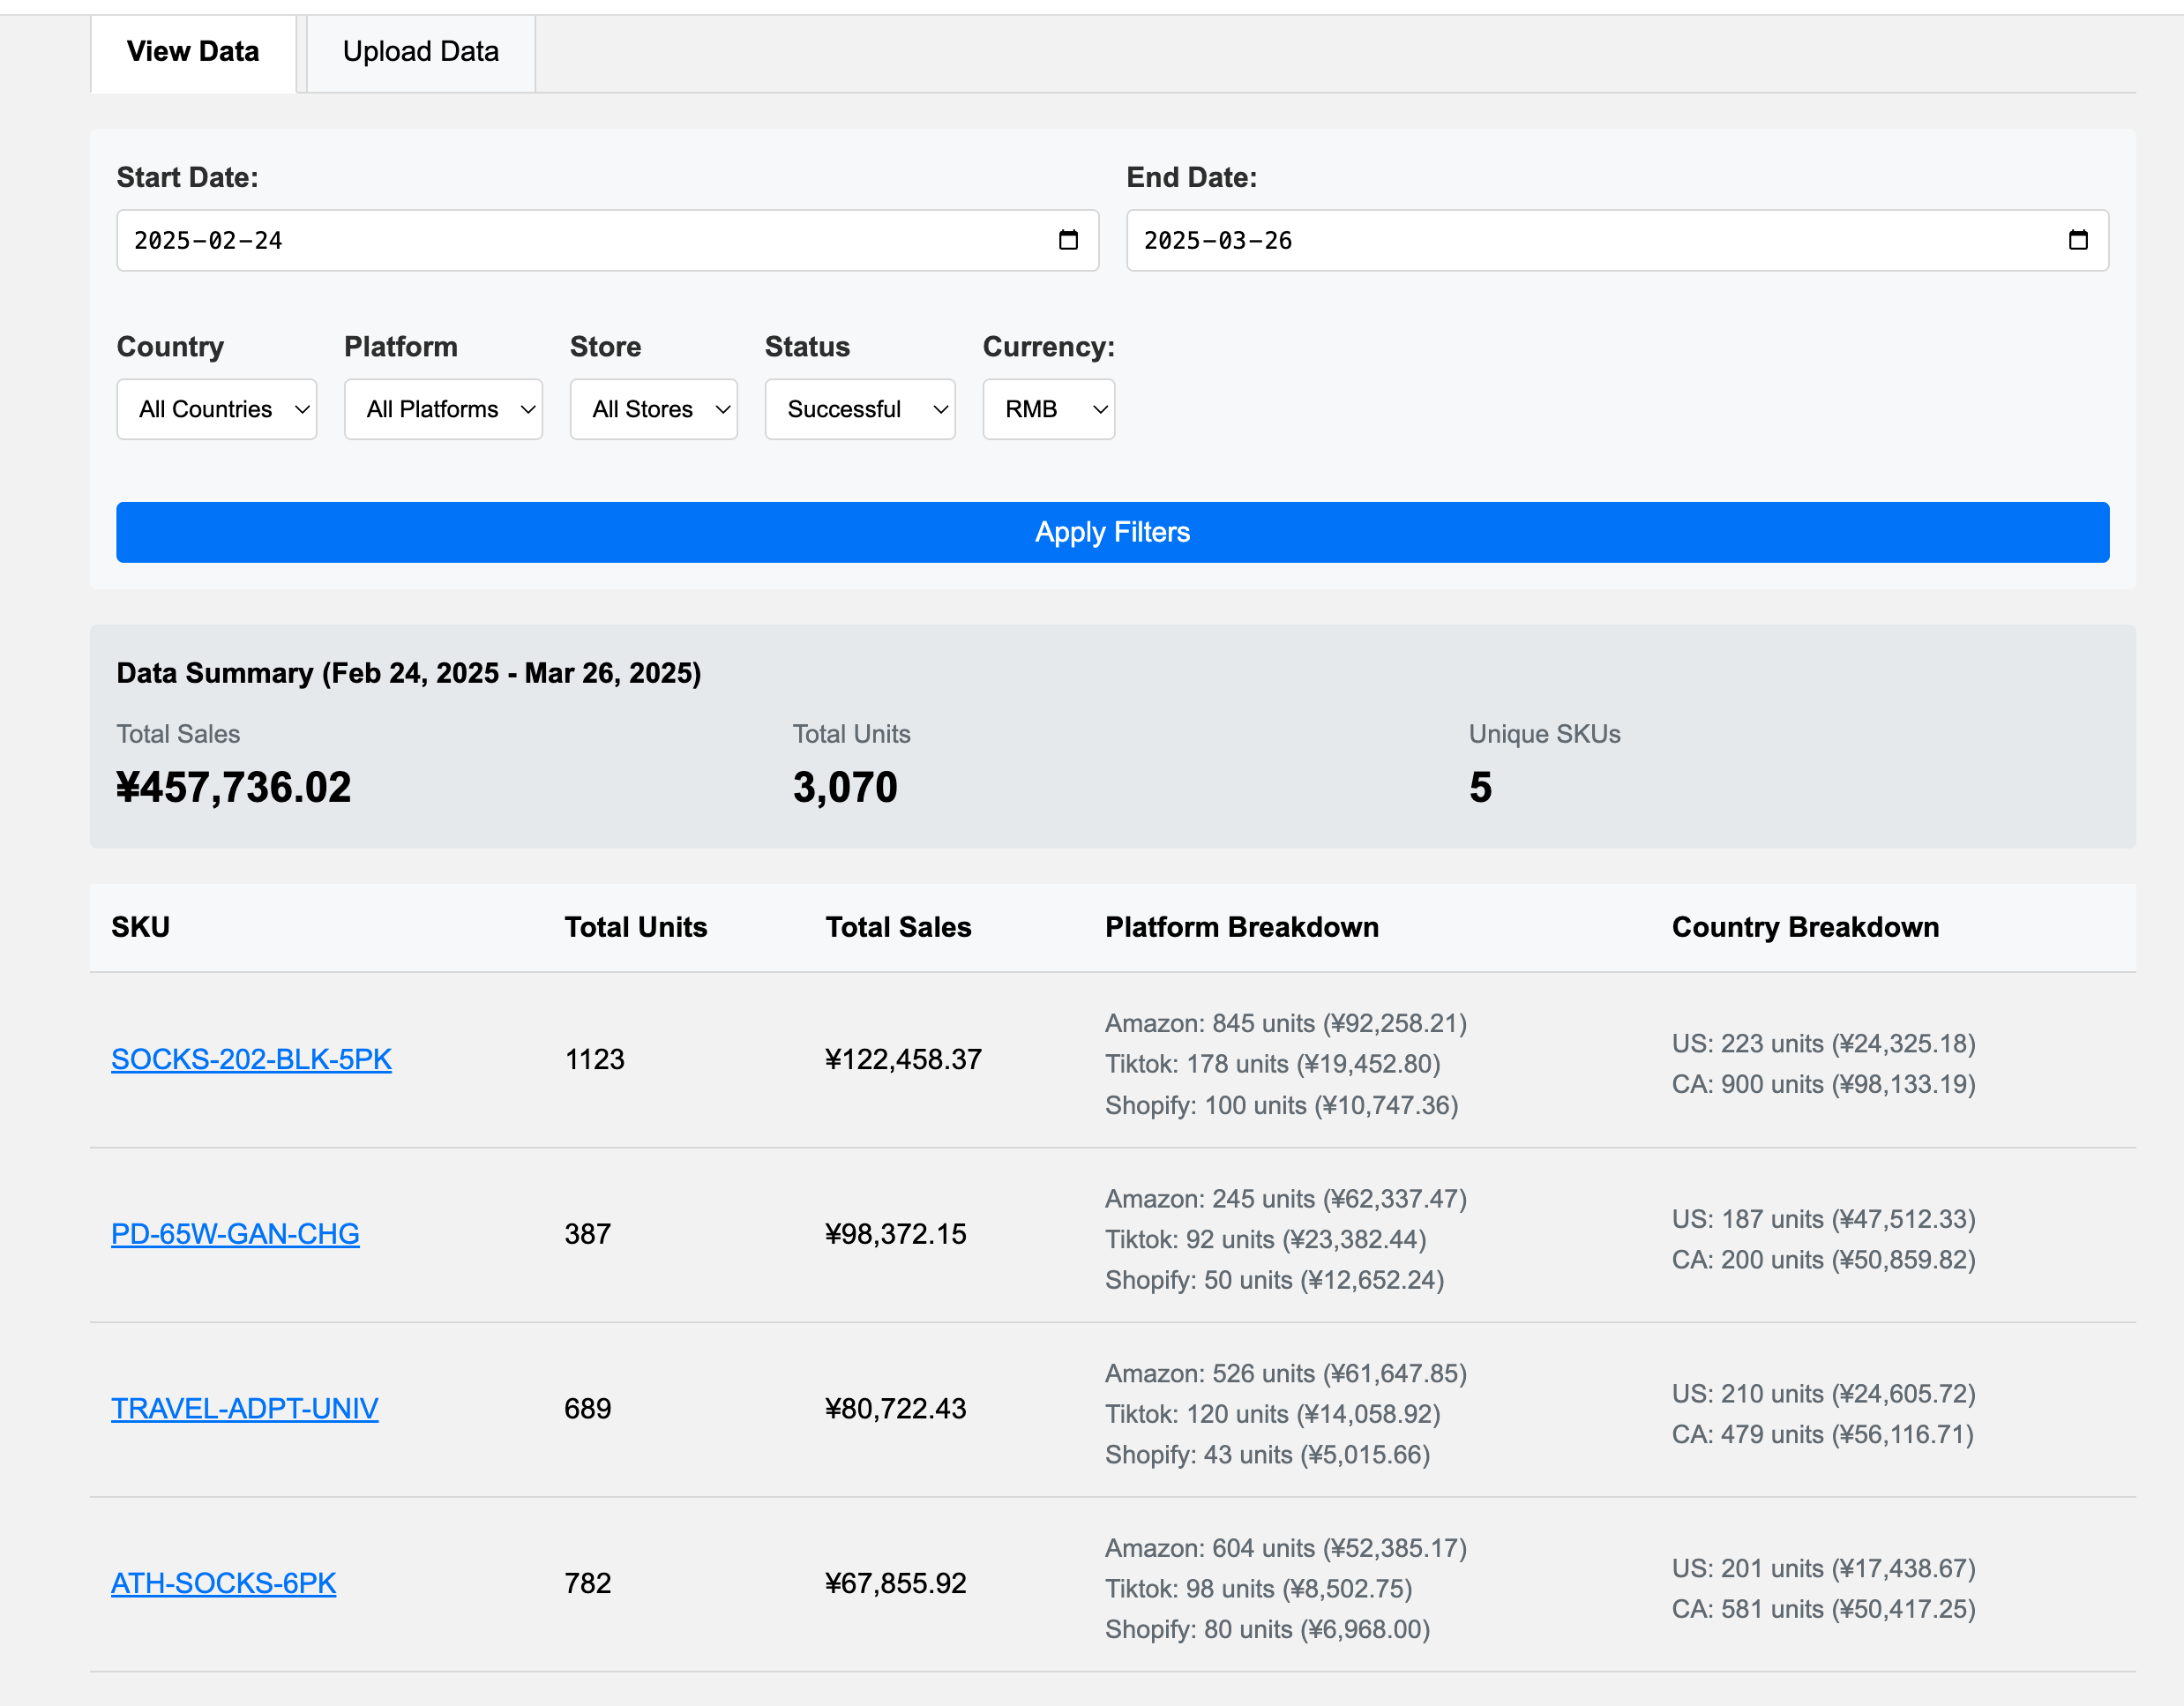2184x1706 pixels.
Task: Select the total units value 3,070
Action: (x=846, y=787)
